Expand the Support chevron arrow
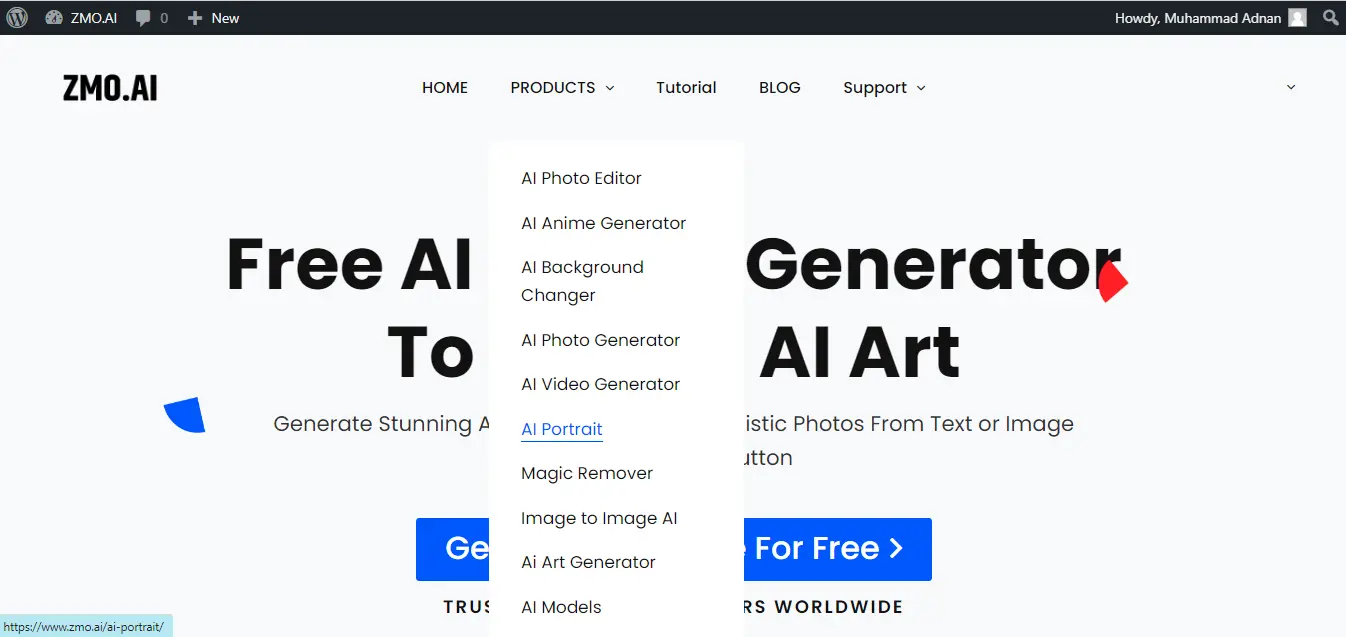This screenshot has width=1346, height=637. point(921,88)
